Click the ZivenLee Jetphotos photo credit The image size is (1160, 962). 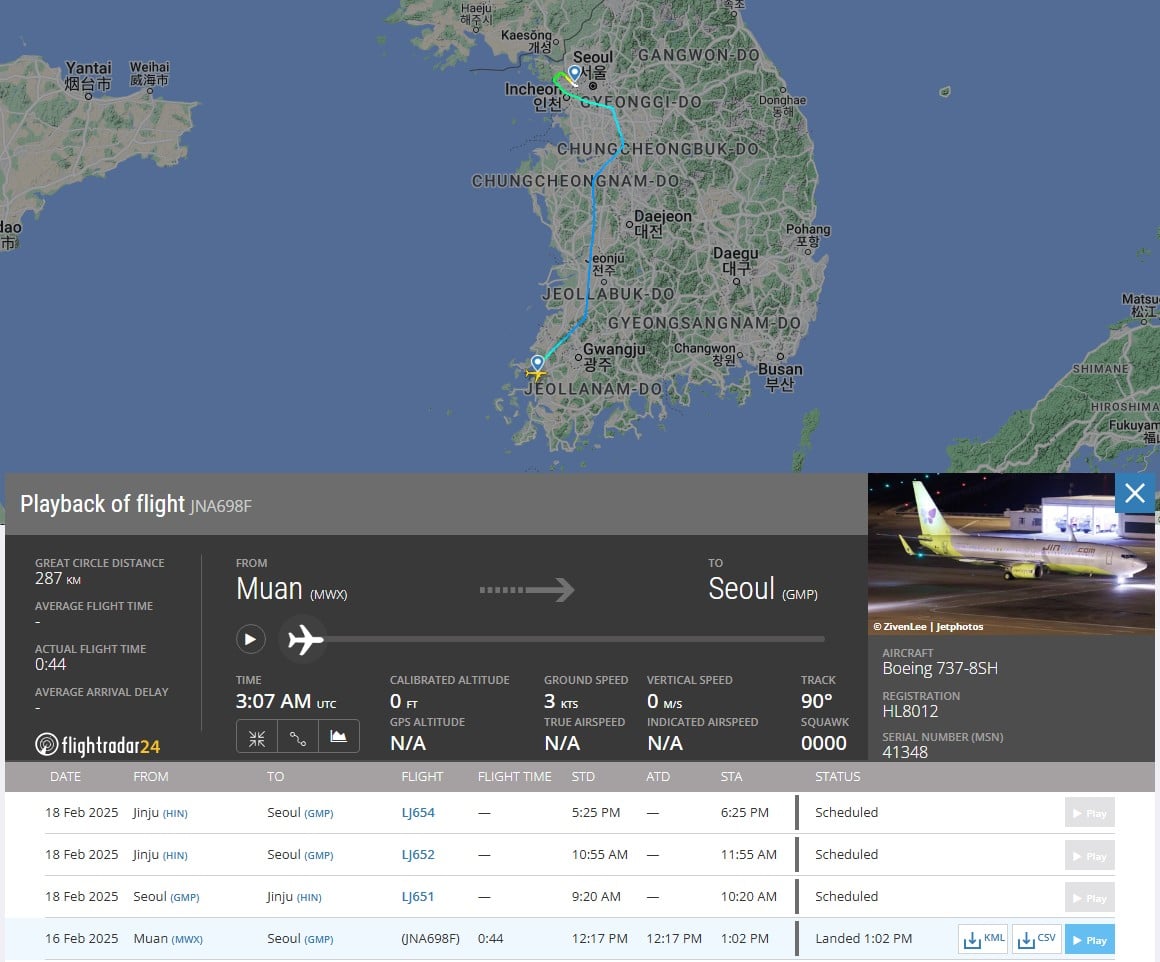[928, 626]
